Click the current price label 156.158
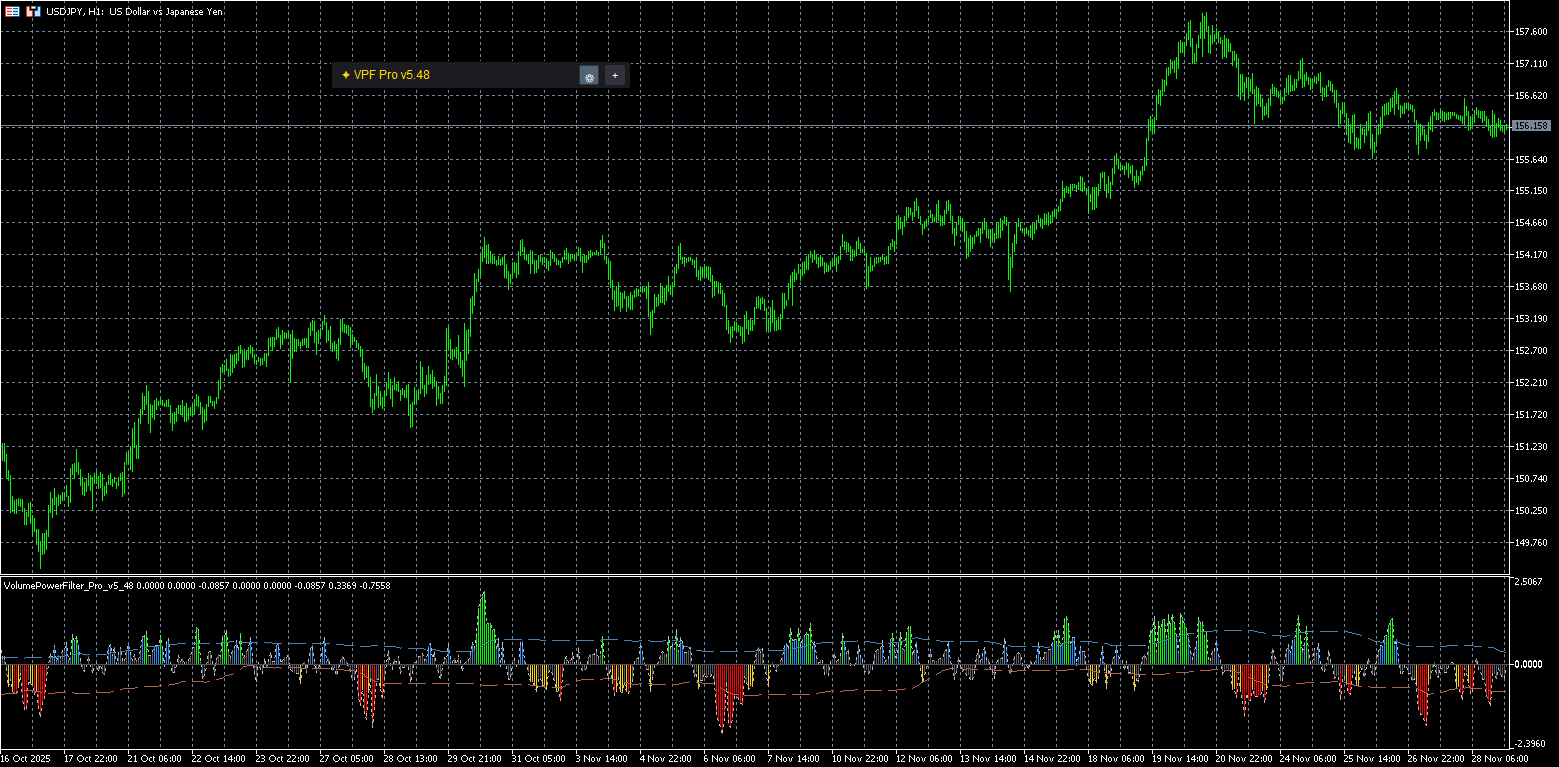The height and width of the screenshot is (767, 1559). tap(1531, 126)
